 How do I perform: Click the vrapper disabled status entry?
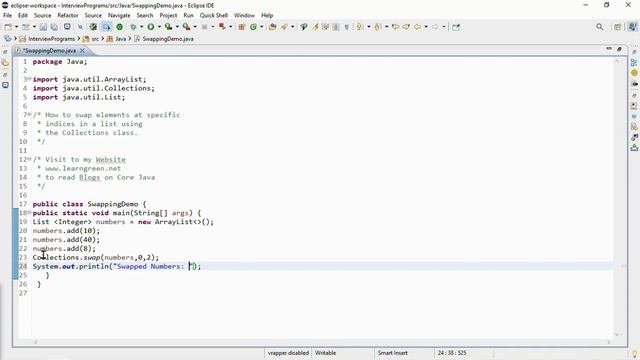click(x=288, y=353)
